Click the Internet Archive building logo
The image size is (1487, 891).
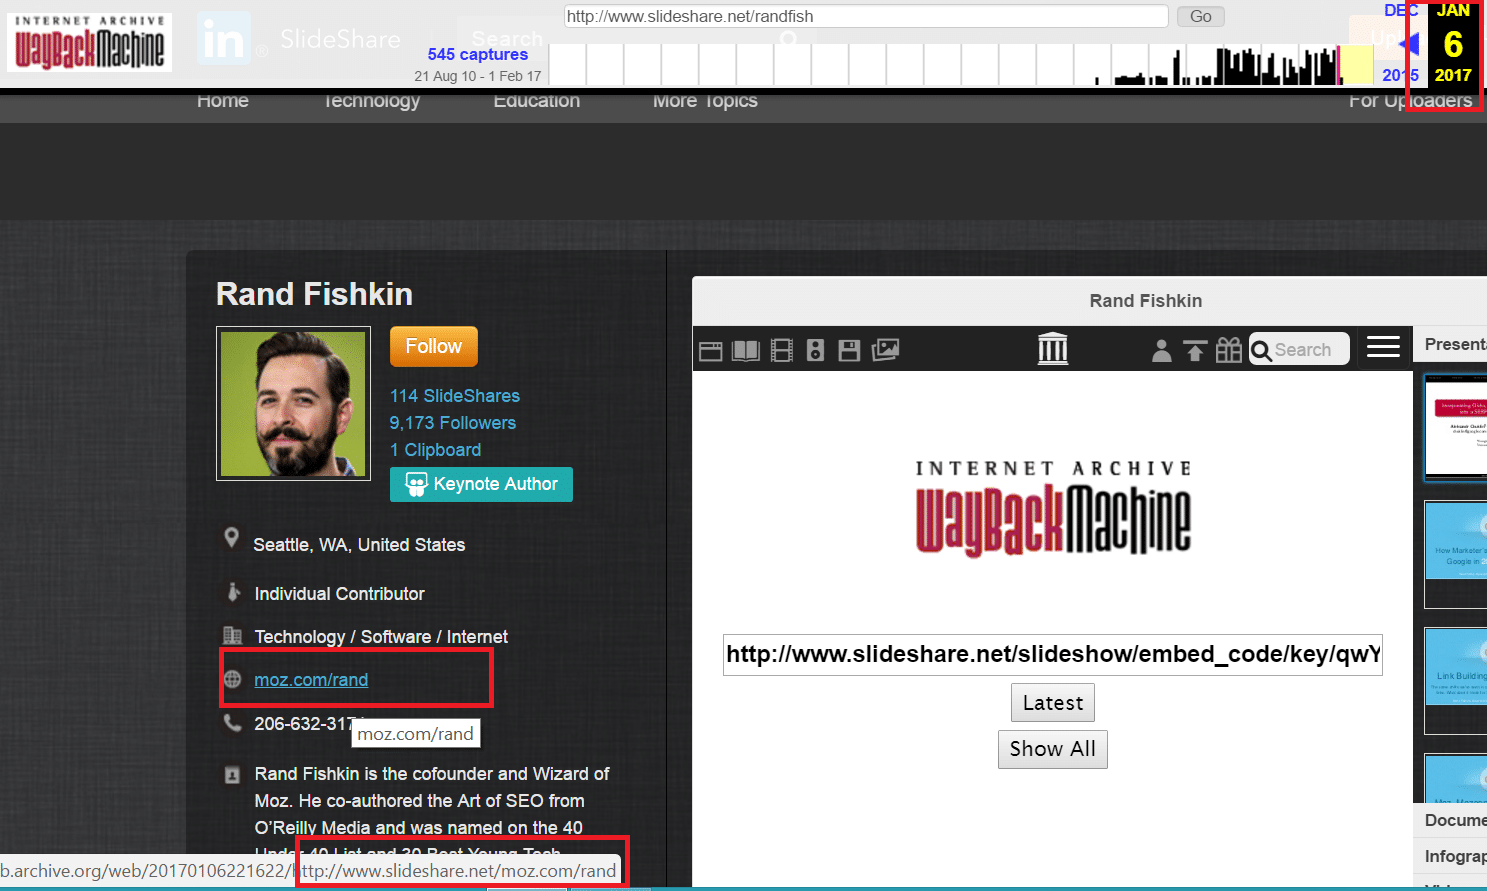click(x=1053, y=348)
